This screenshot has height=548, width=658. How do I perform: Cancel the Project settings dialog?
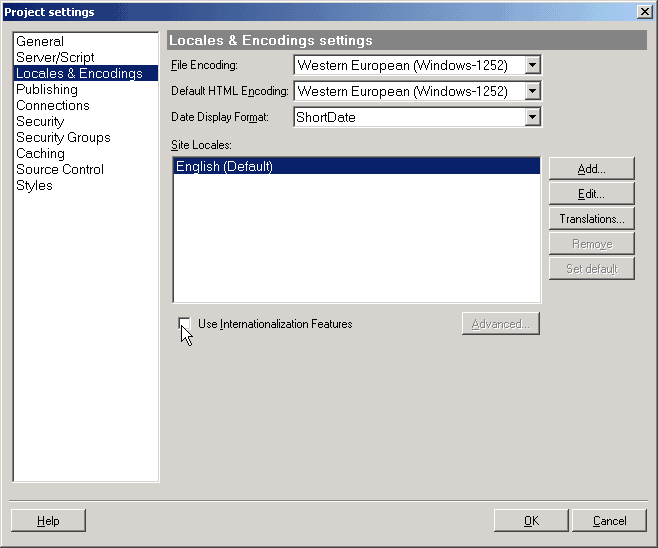point(609,521)
